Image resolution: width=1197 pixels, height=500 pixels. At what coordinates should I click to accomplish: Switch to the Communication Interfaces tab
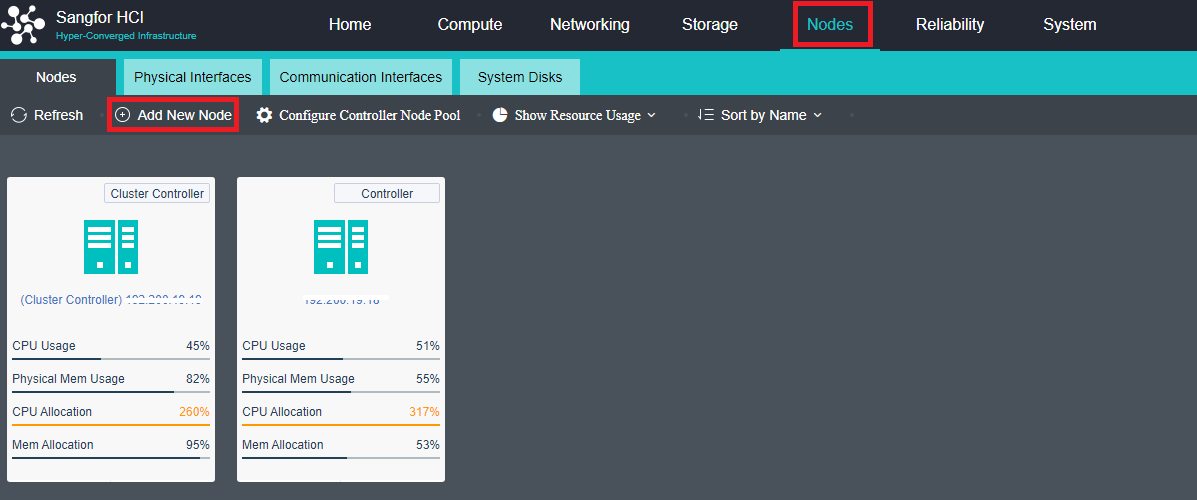[360, 77]
